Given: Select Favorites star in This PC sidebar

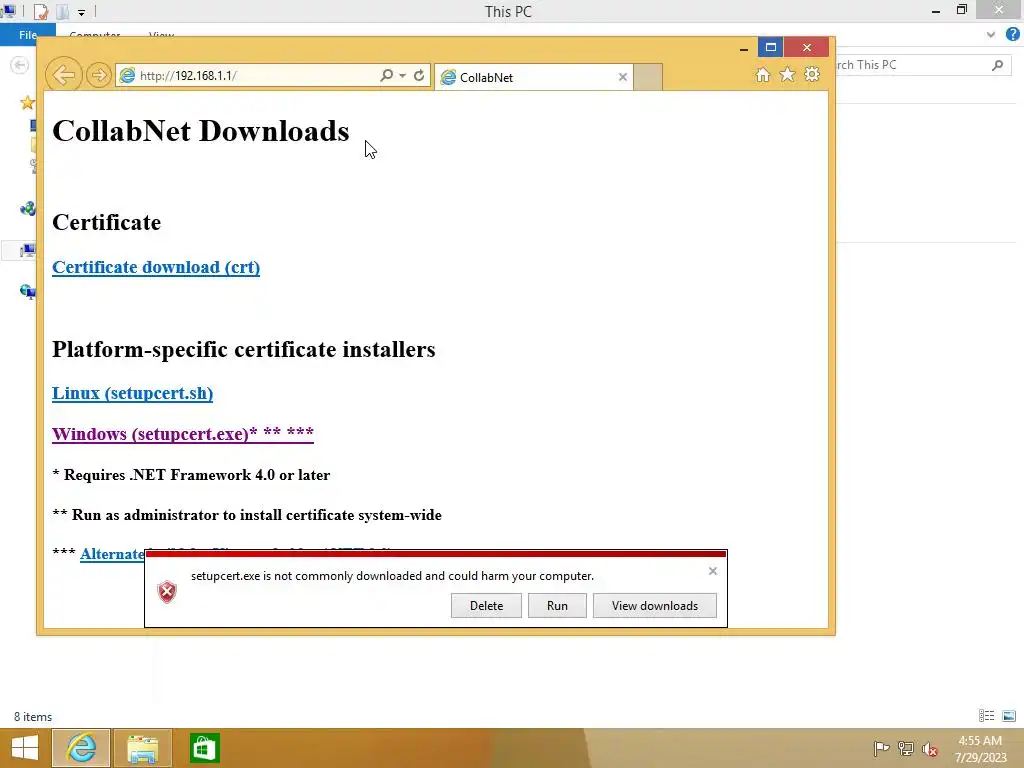Looking at the screenshot, I should (27, 103).
